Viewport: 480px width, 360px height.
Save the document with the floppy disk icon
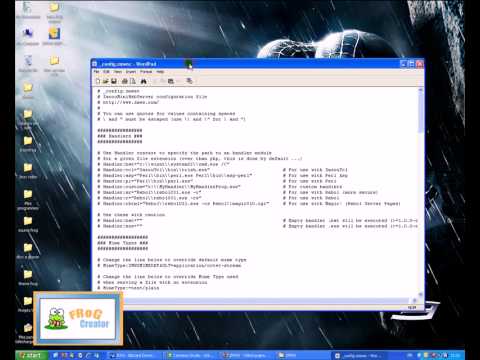tap(114, 81)
